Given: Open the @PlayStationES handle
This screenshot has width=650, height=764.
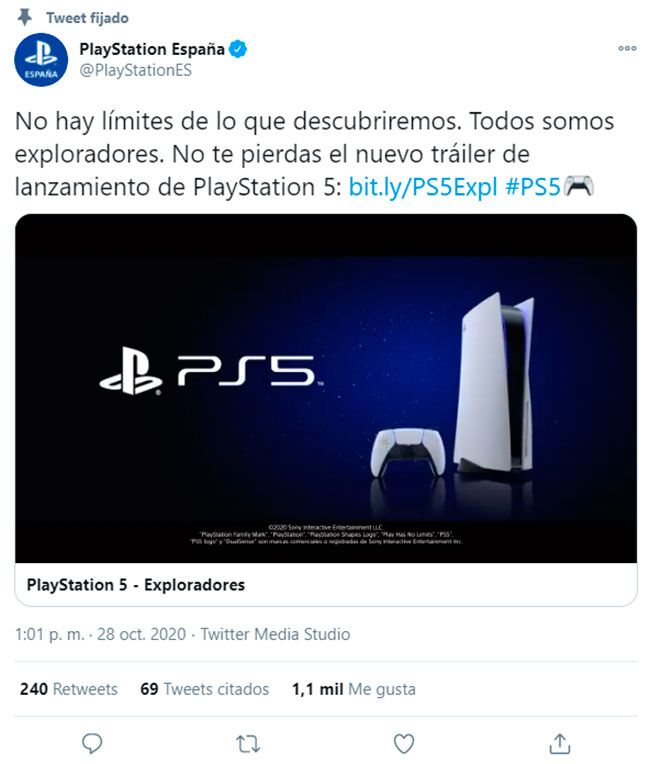Looking at the screenshot, I should click(x=135, y=70).
